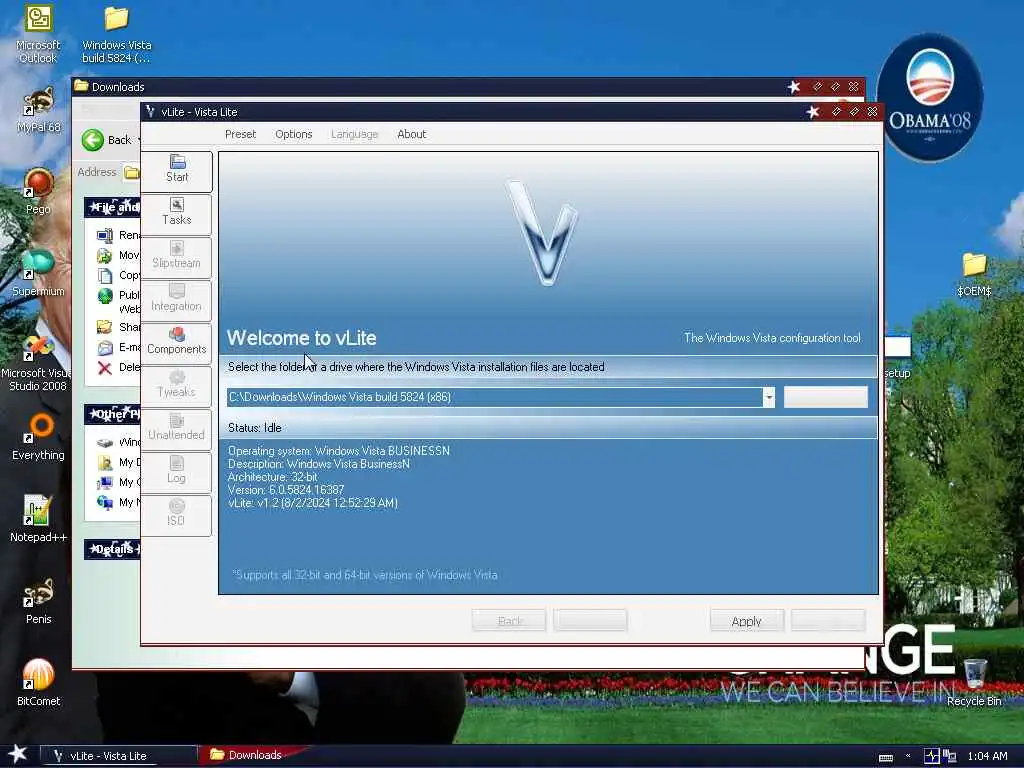This screenshot has width=1024, height=768.
Task: Select the Tweaks section in vLite
Action: tap(176, 385)
